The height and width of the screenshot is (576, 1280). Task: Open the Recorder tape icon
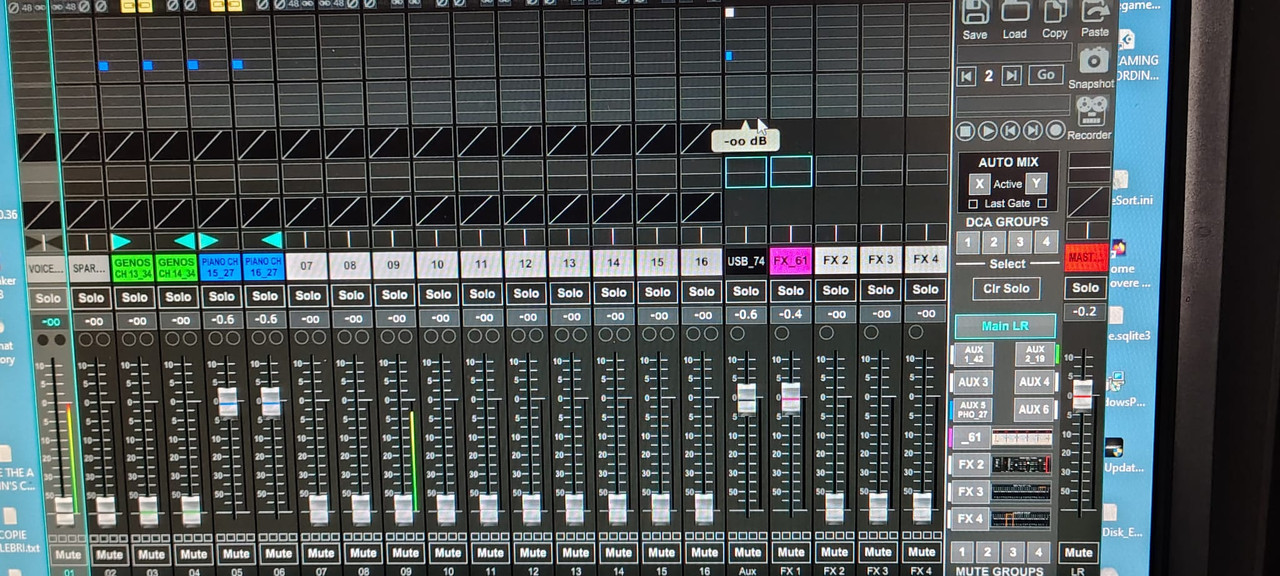(1092, 109)
